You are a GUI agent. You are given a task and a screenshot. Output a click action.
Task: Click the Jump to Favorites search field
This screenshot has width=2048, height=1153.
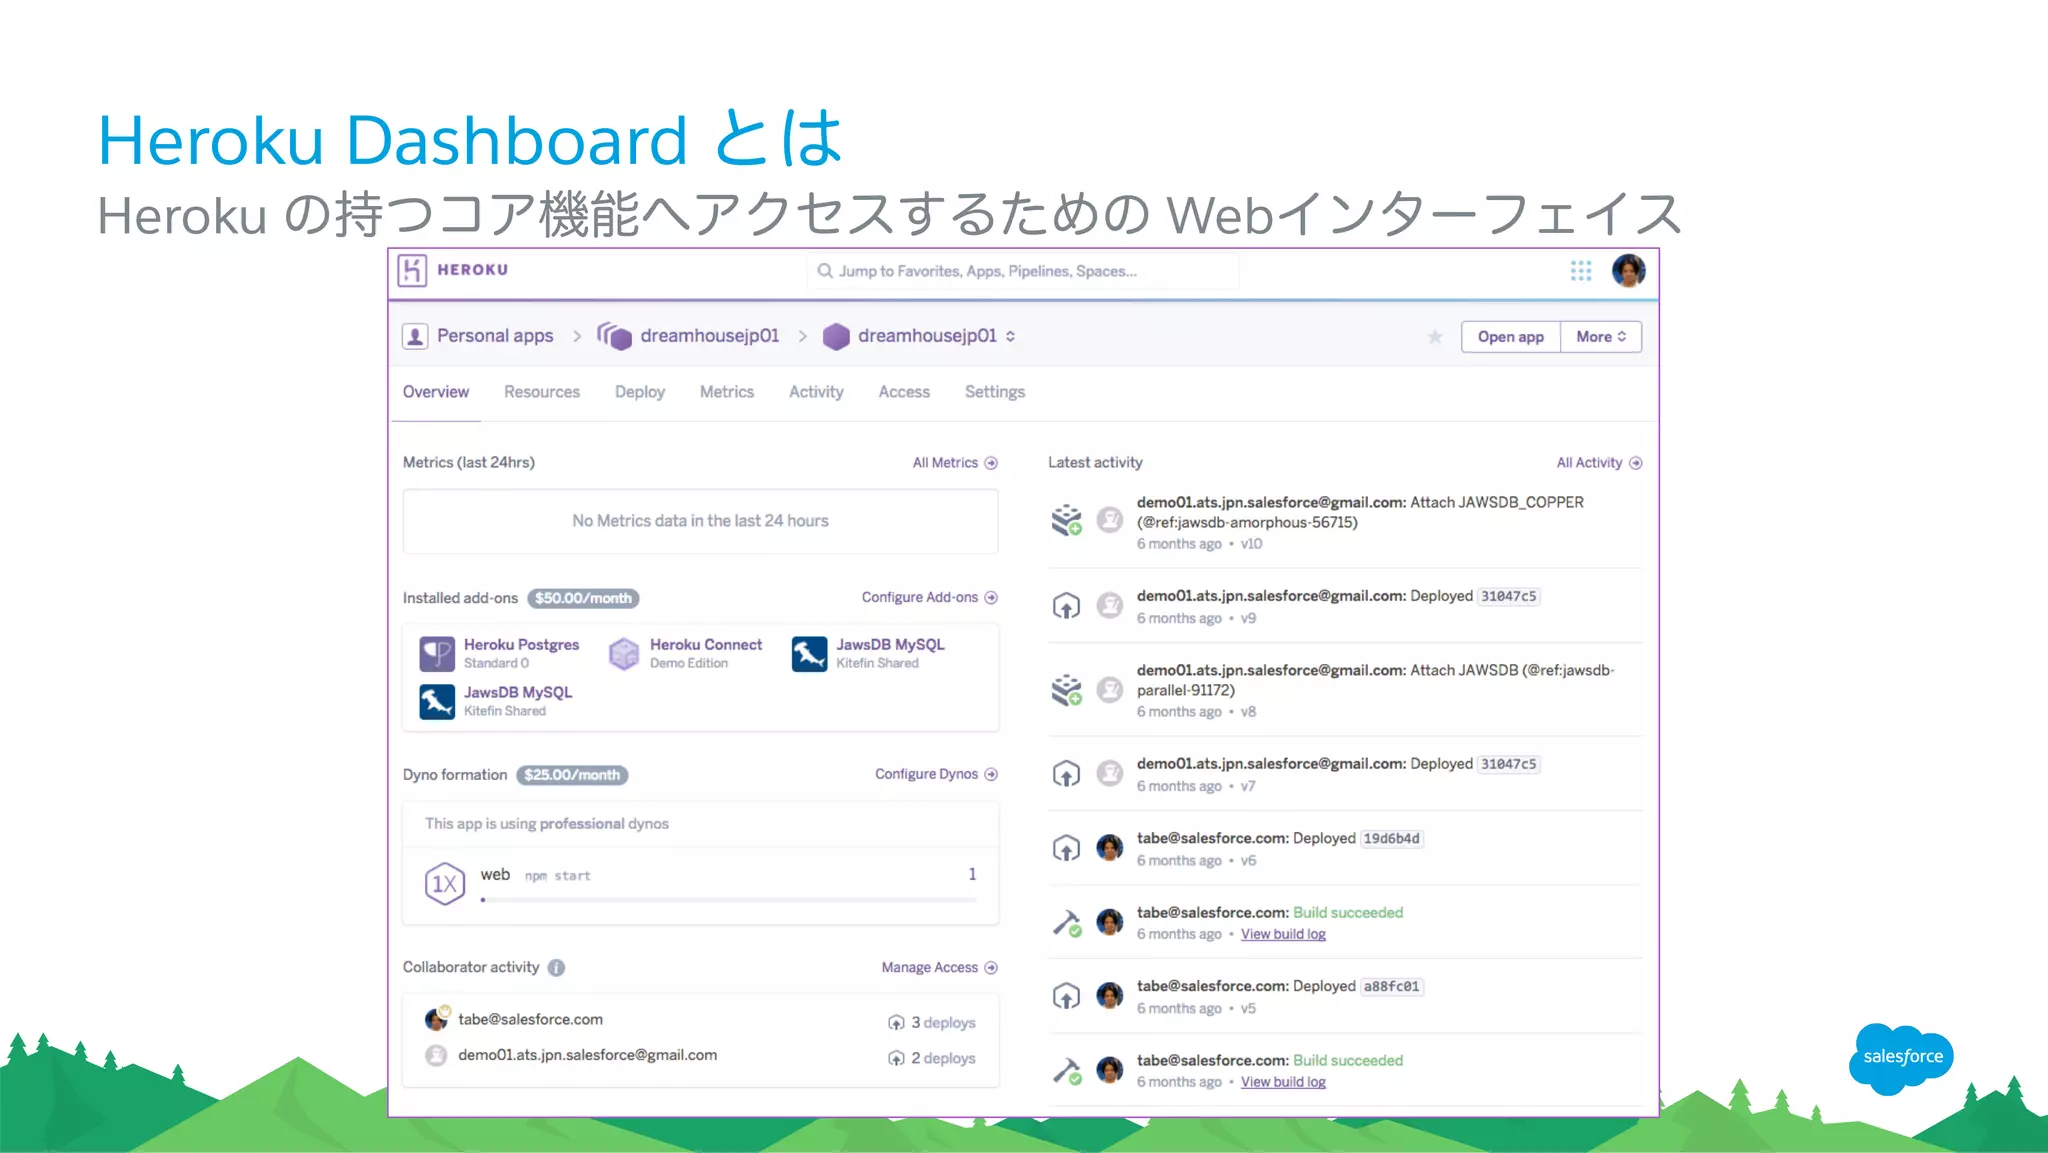coord(1024,271)
